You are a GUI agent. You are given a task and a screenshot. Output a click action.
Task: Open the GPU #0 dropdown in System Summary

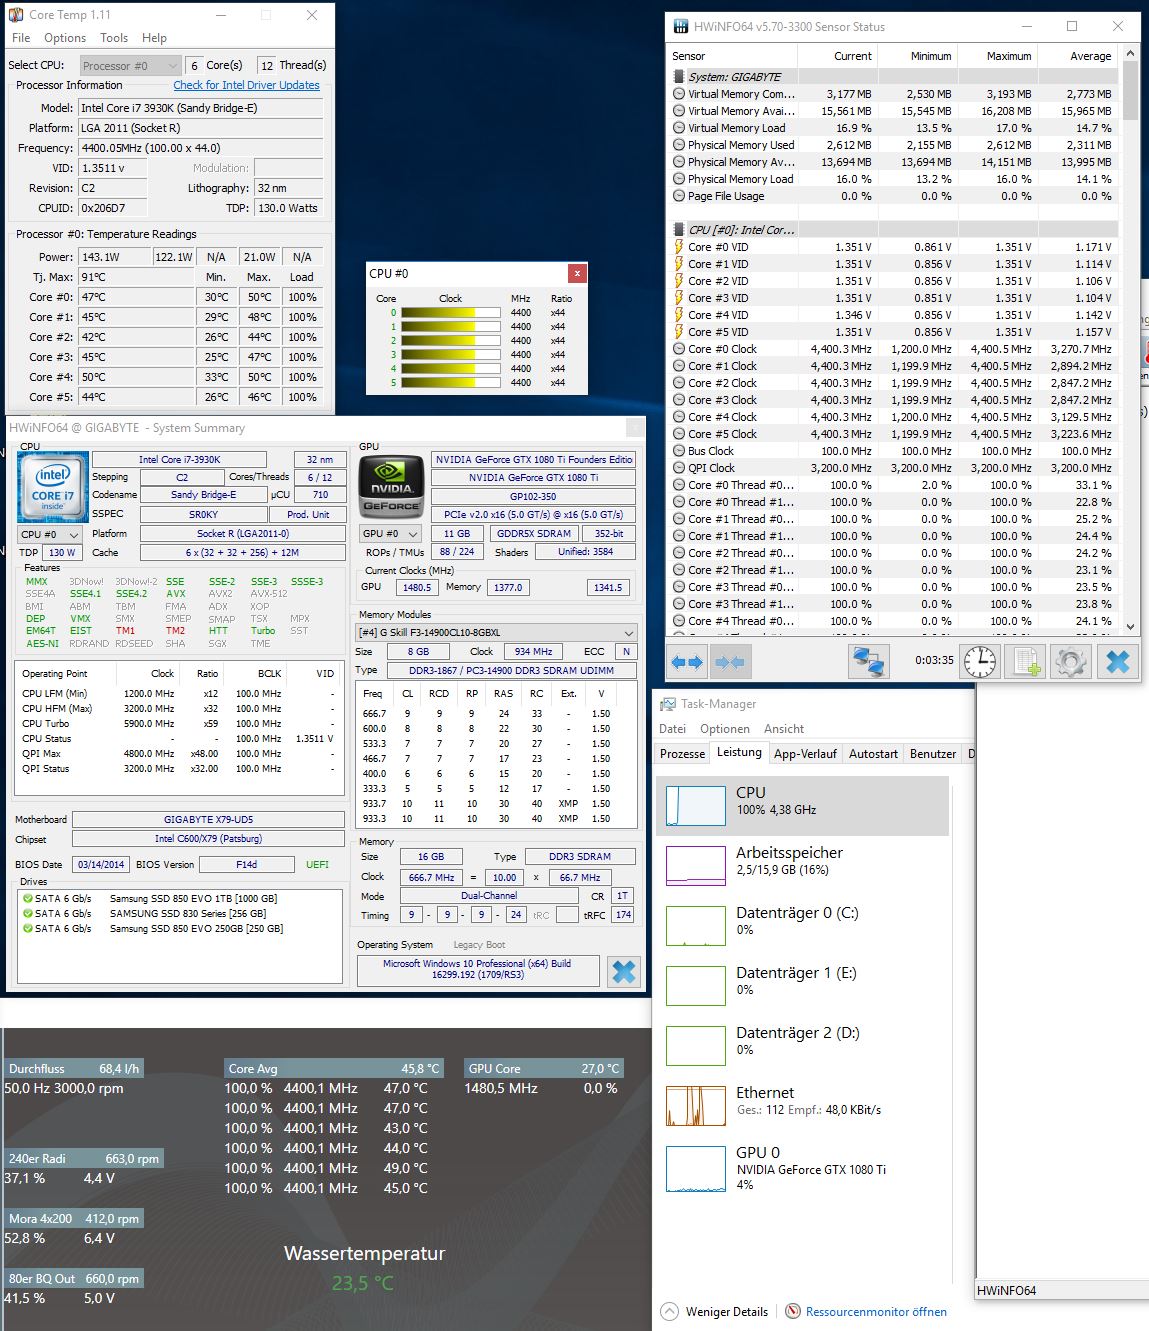click(x=390, y=534)
